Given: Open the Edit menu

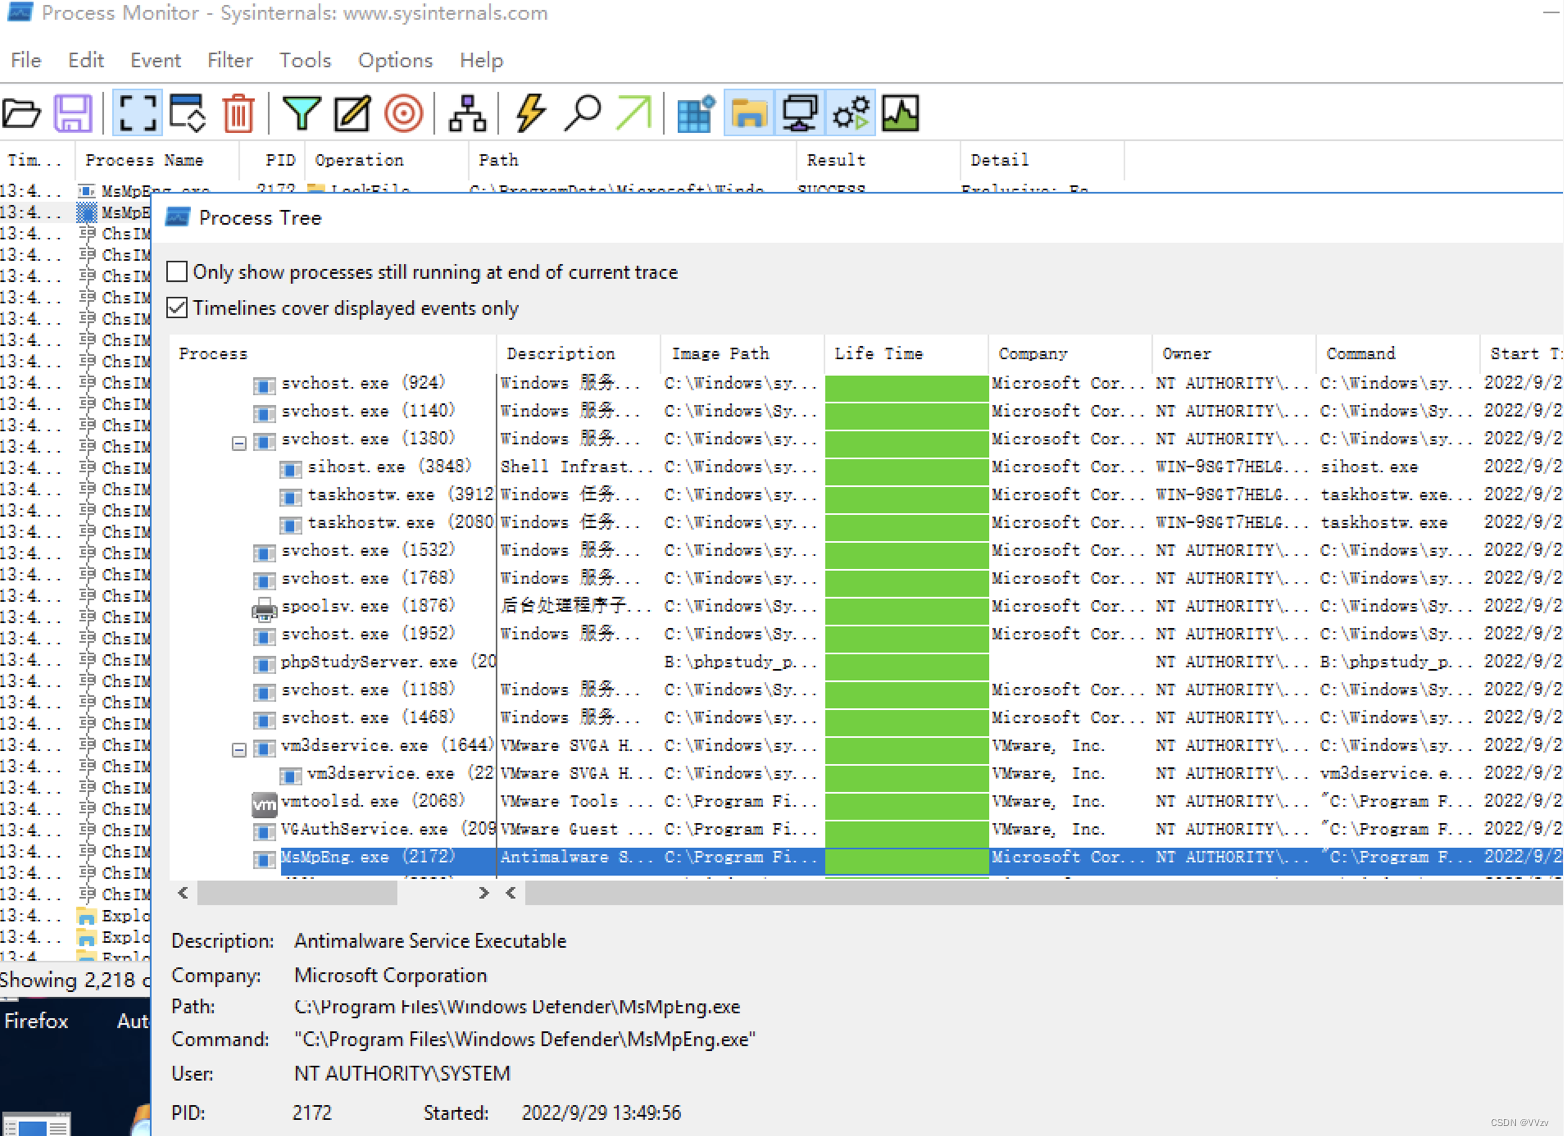Looking at the screenshot, I should (x=86, y=60).
